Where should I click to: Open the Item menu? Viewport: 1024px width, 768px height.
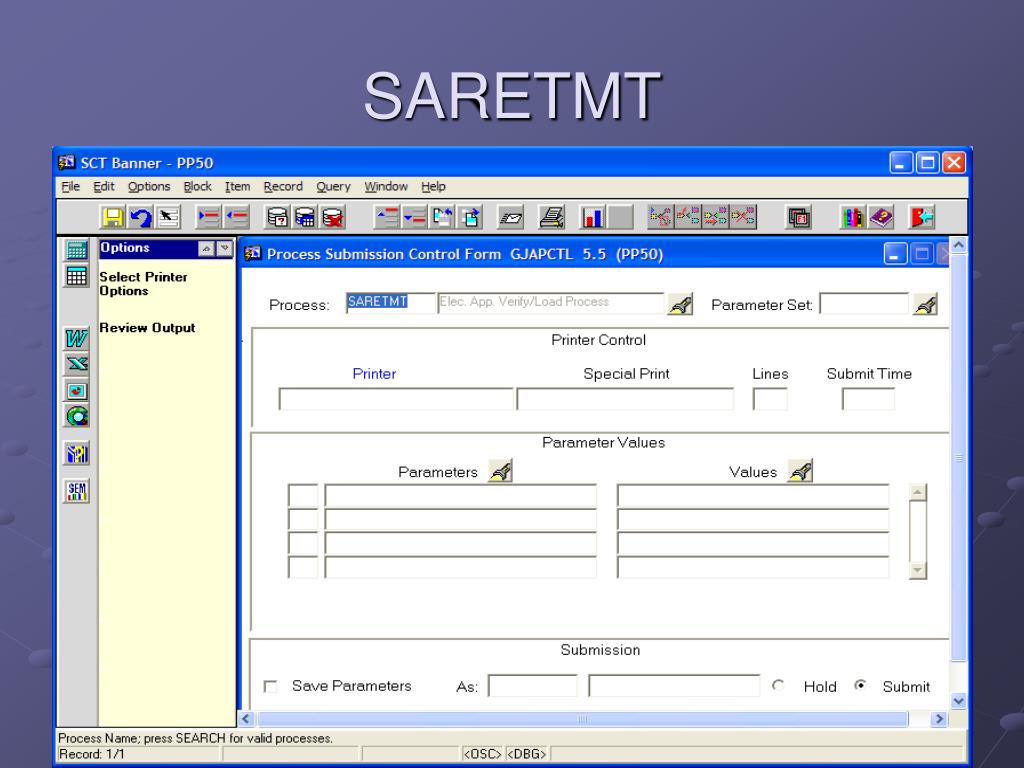237,187
